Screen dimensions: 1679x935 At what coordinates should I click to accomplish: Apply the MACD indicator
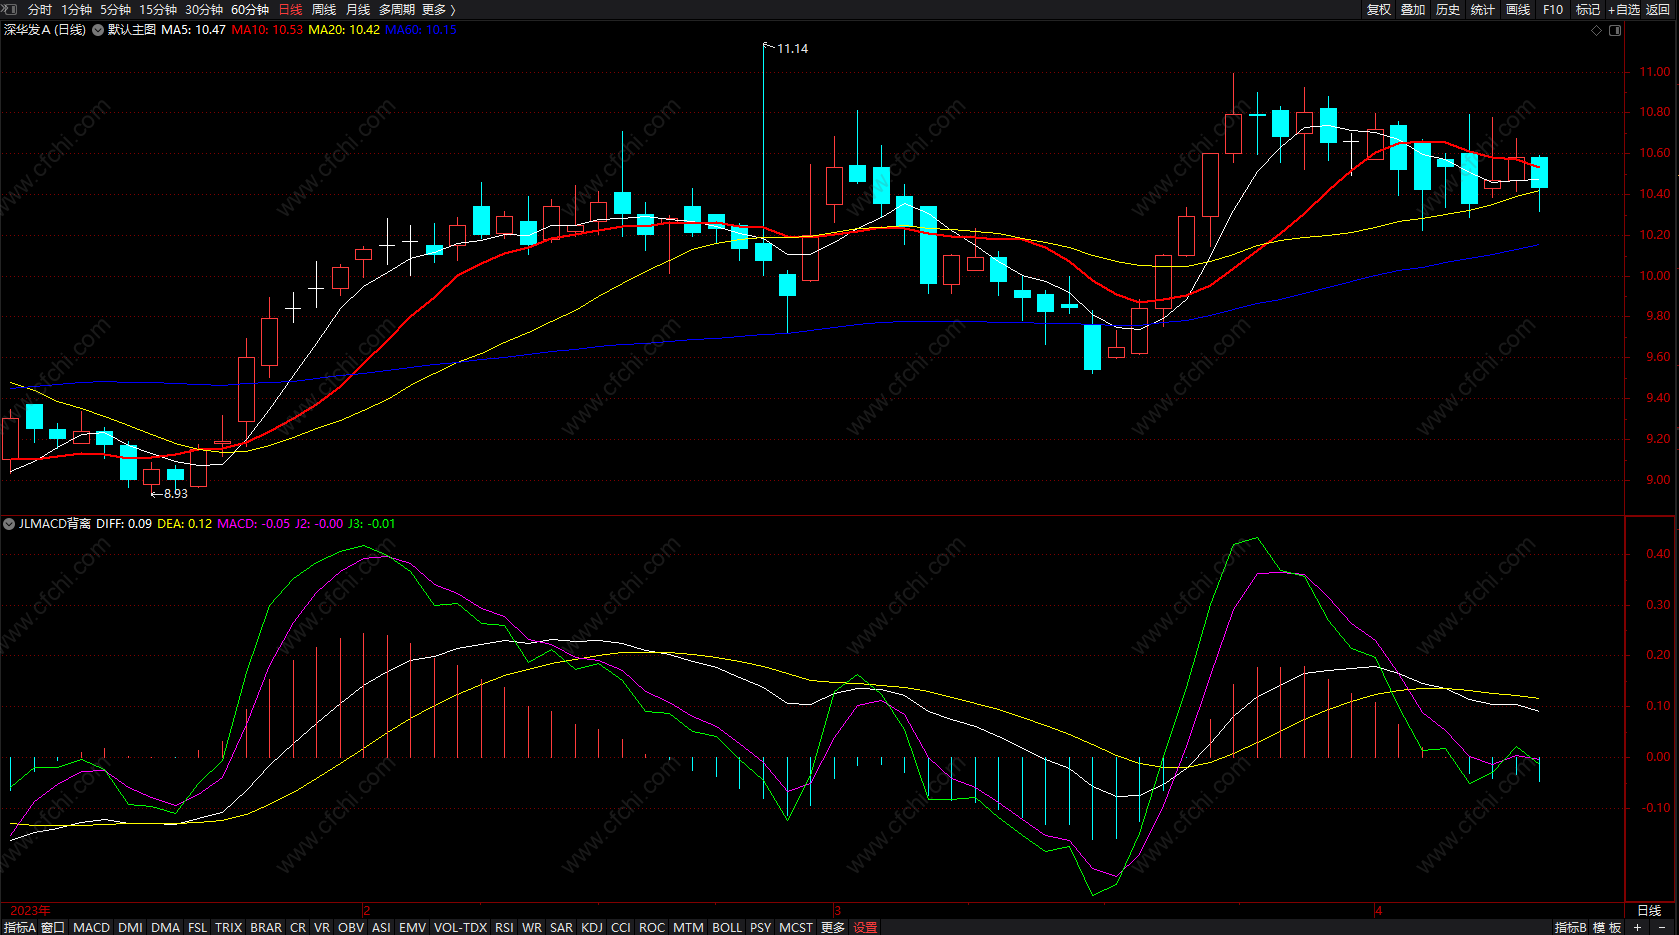(92, 928)
